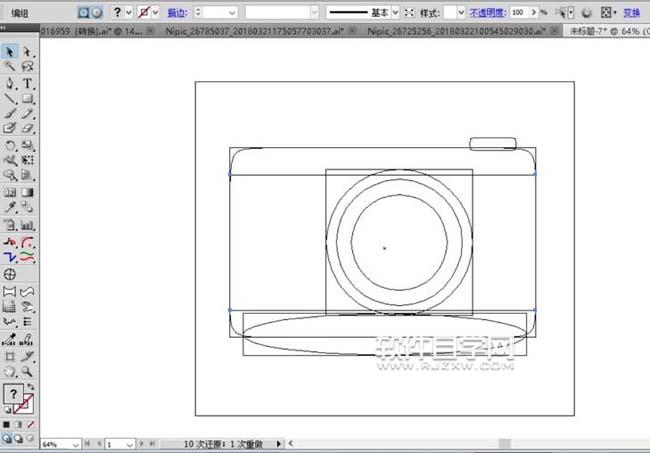Enable Draw Behind mode
Viewport: 650px width, 453px height.
19,438
